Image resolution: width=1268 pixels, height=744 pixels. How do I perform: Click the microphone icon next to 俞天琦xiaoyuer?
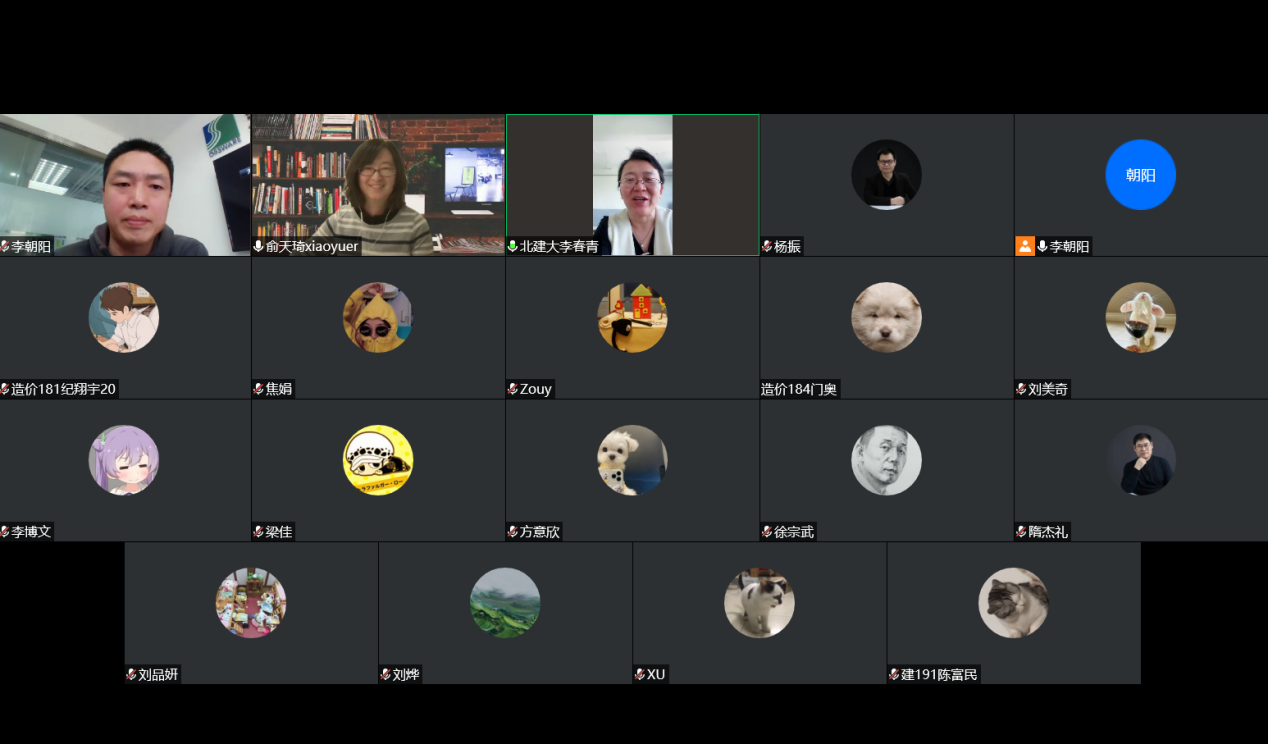coord(259,246)
